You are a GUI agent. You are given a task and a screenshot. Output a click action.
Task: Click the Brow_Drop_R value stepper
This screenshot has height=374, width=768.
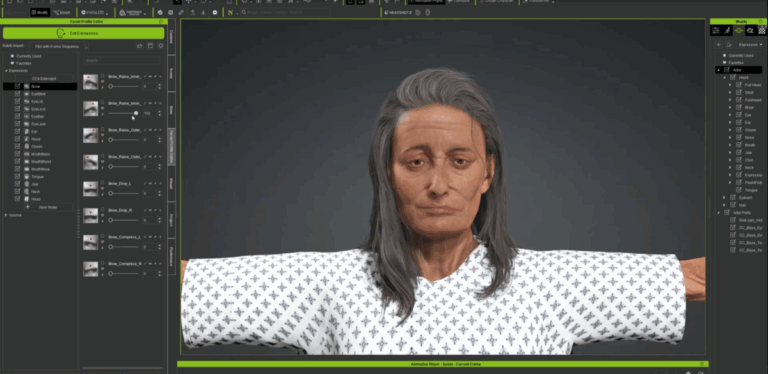(159, 220)
